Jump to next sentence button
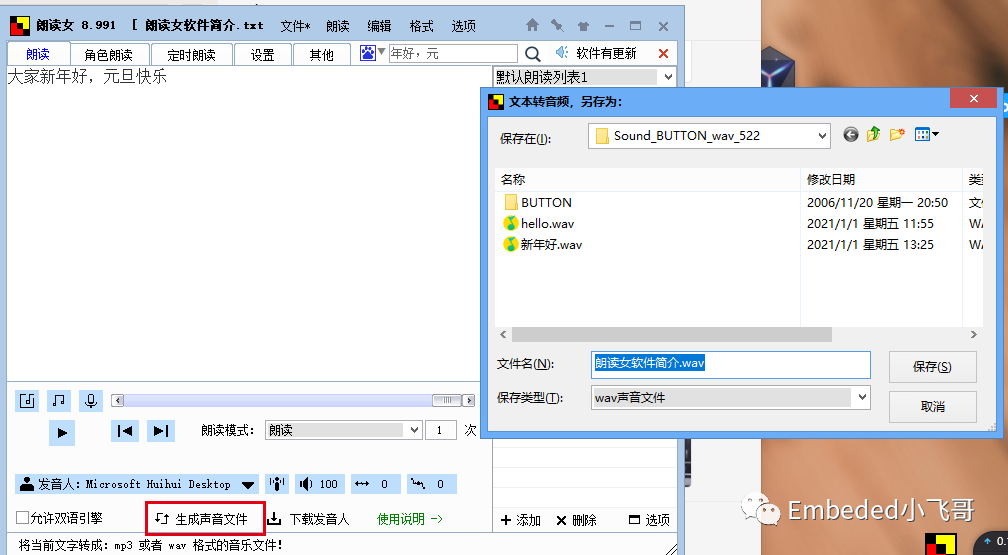 click(x=161, y=431)
